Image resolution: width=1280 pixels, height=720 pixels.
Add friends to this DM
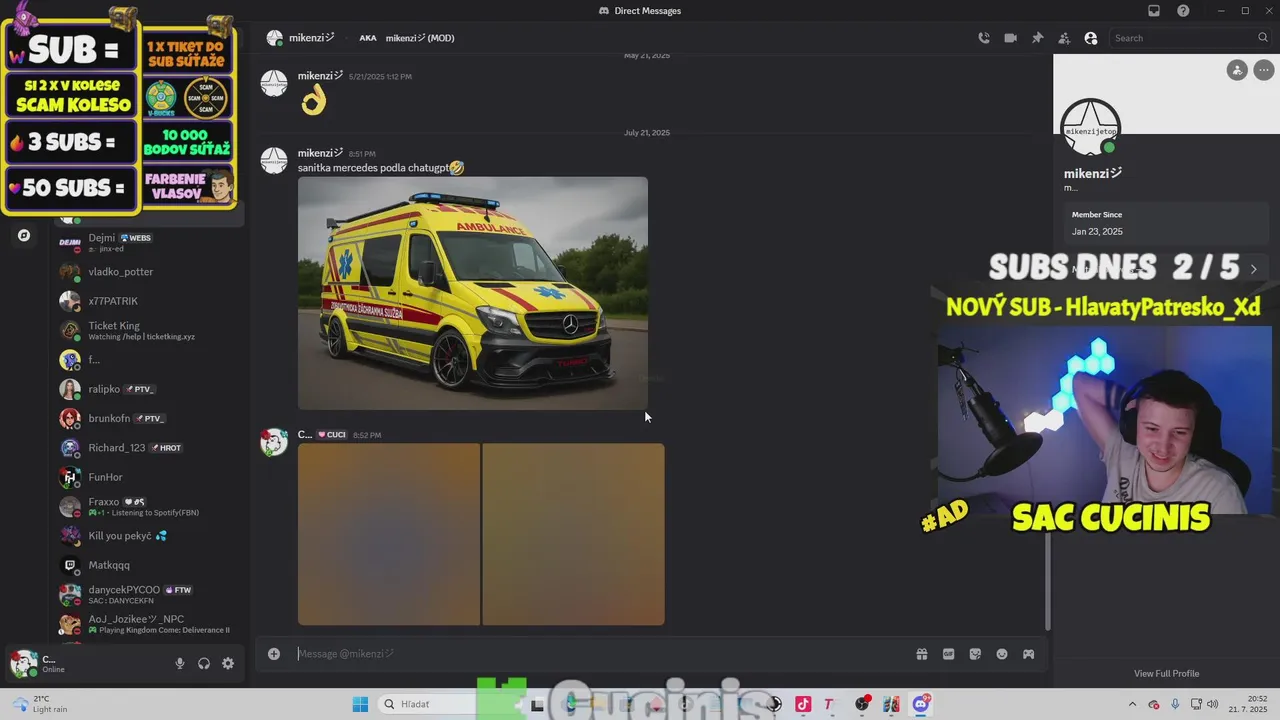tap(1064, 38)
